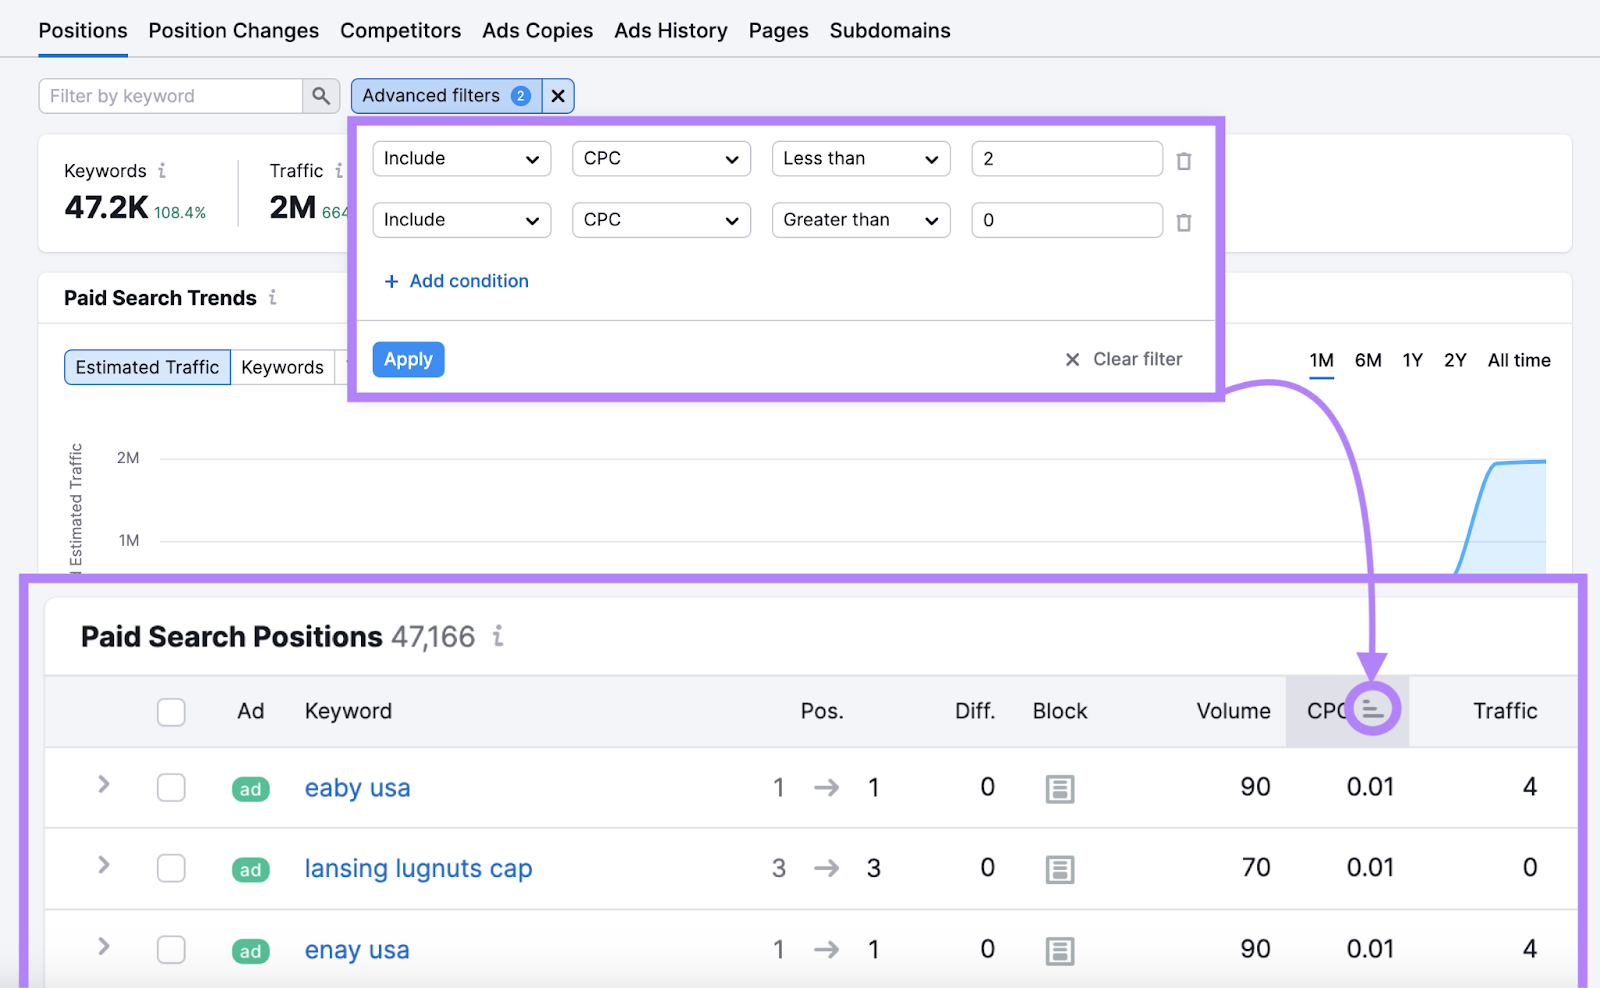1600x988 pixels.
Task: Open the 'Less than' comparison dropdown
Action: (x=860, y=158)
